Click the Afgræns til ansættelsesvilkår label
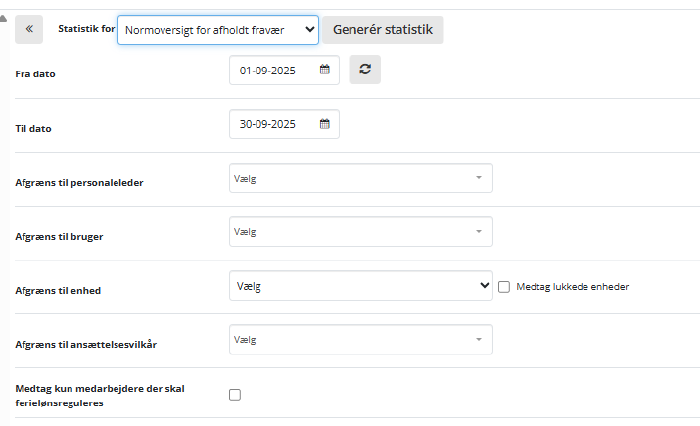Screen dimensions: 700x426 (86, 344)
